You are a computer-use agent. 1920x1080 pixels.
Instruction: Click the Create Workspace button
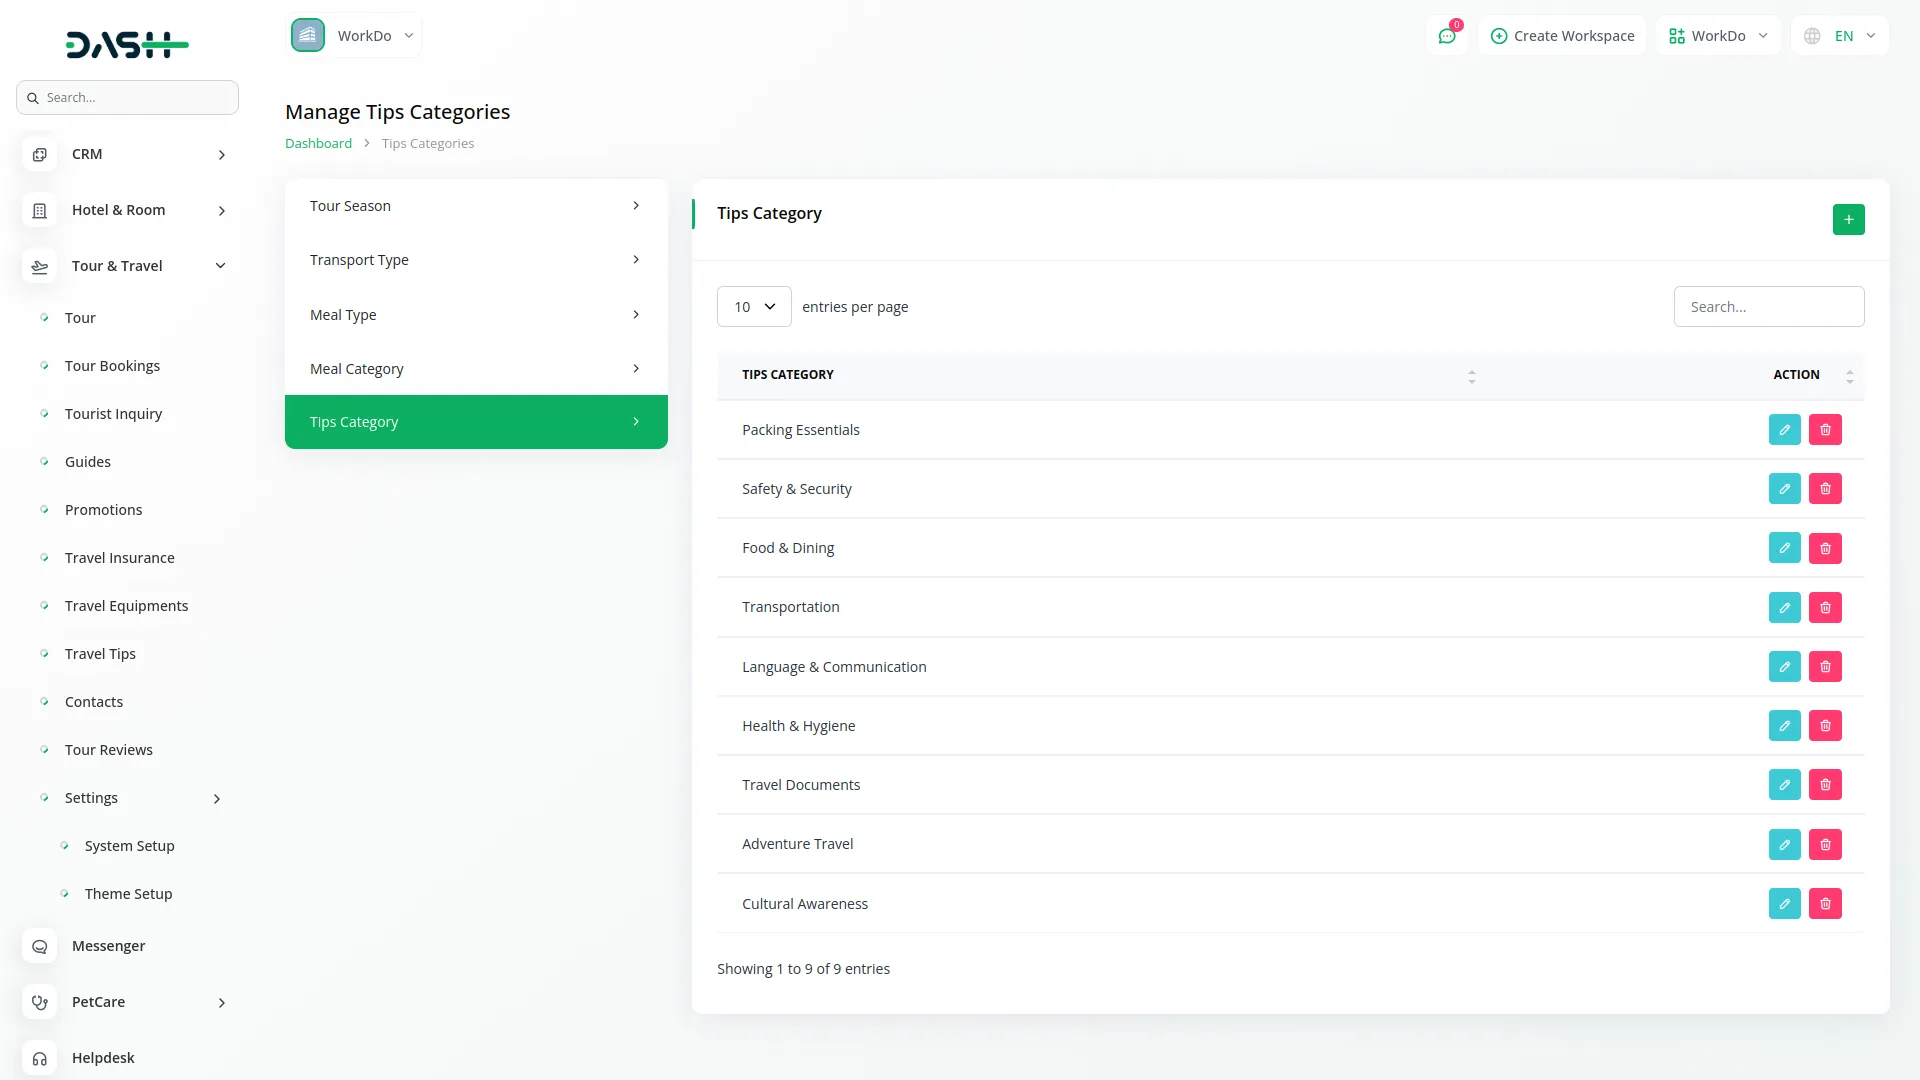(1562, 36)
